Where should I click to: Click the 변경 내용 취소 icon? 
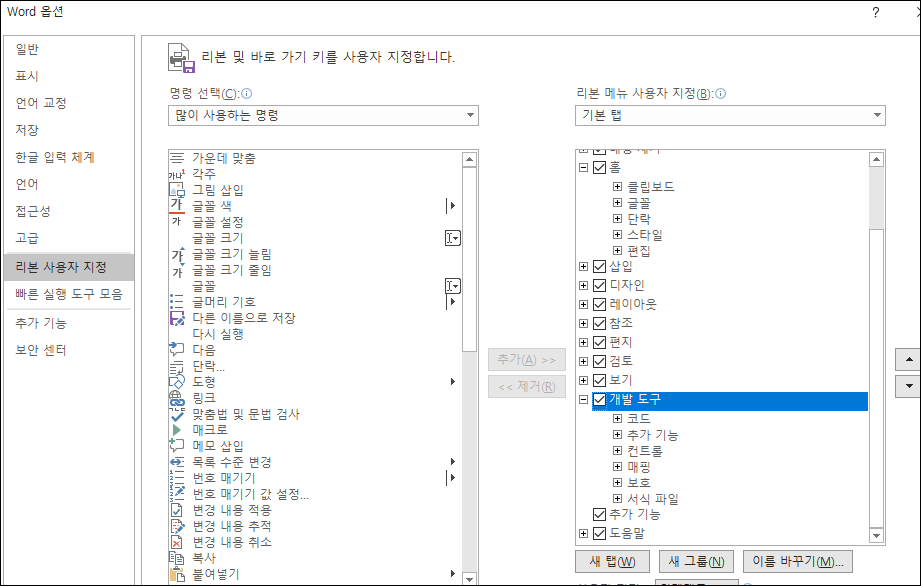177,542
